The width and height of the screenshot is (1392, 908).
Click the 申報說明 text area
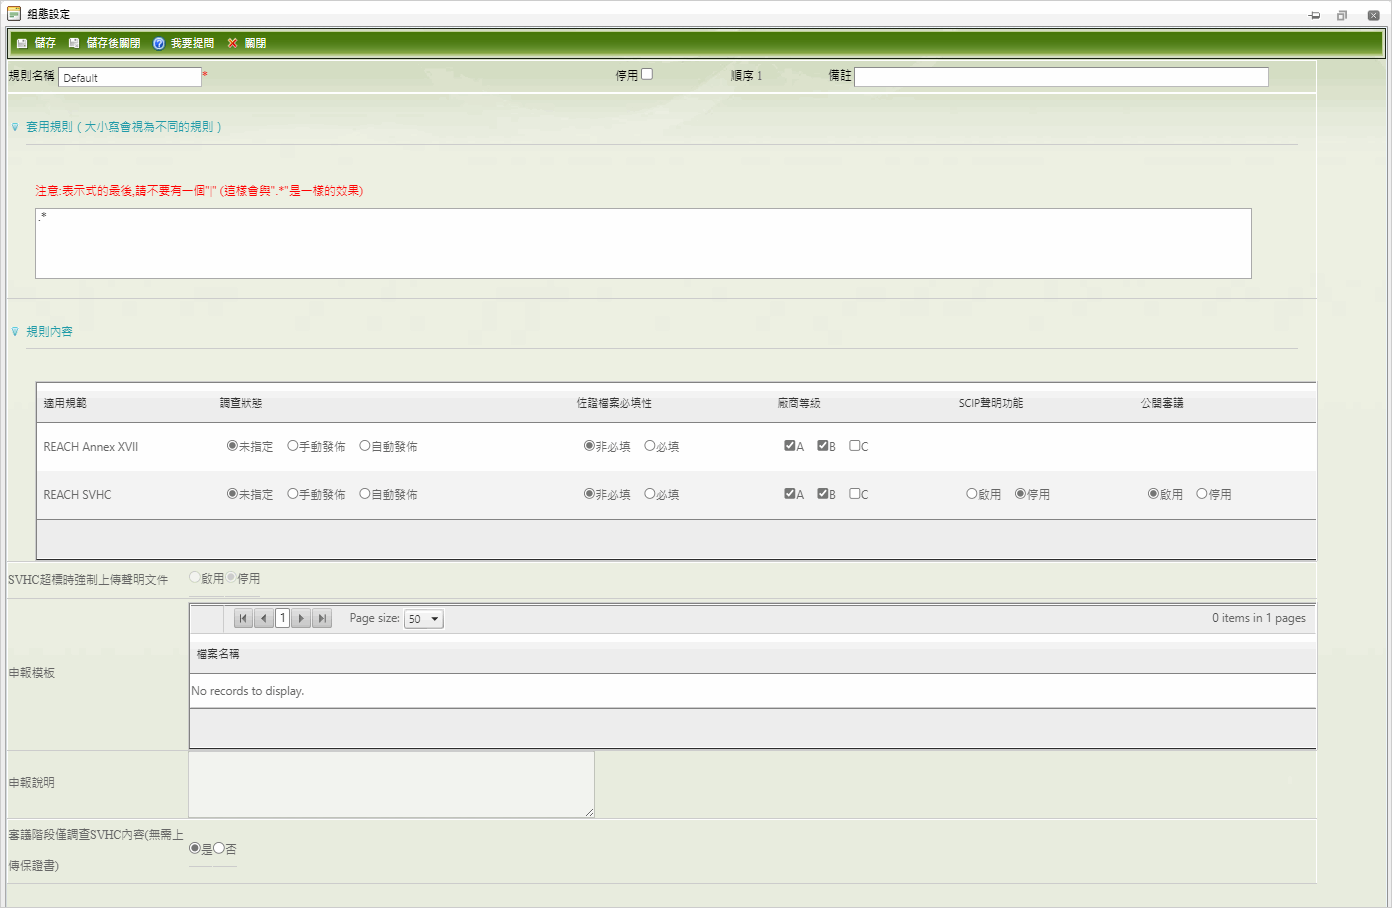[392, 785]
